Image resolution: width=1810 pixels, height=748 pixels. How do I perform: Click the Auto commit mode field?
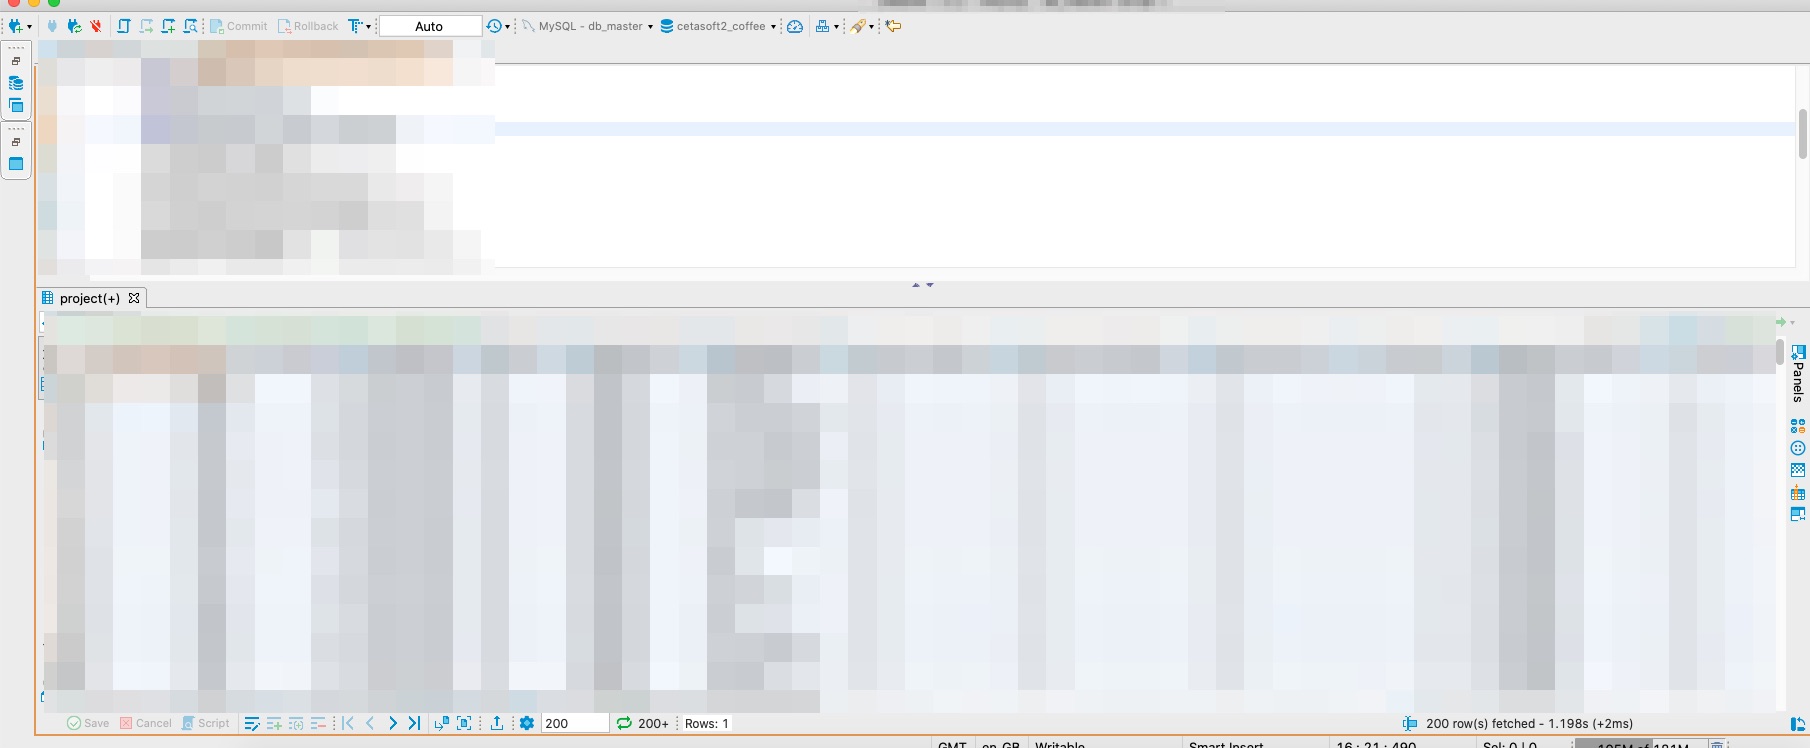430,26
